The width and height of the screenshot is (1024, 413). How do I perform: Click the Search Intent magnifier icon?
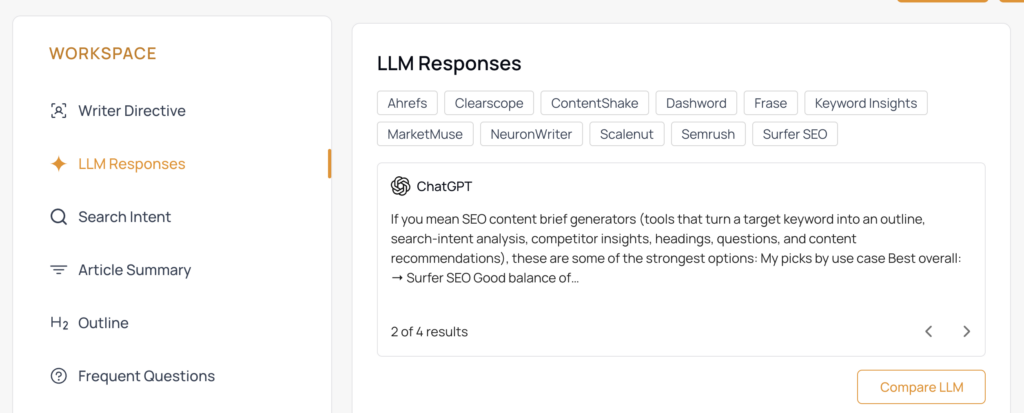(x=59, y=217)
